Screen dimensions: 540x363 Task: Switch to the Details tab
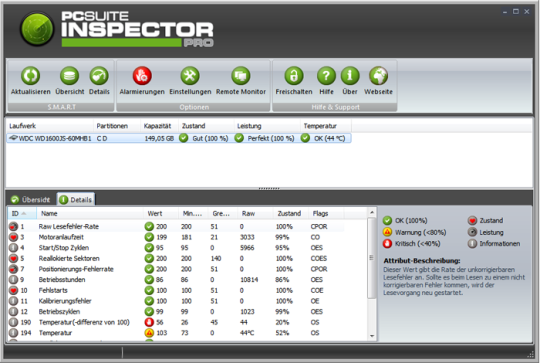pyautogui.click(x=75, y=200)
